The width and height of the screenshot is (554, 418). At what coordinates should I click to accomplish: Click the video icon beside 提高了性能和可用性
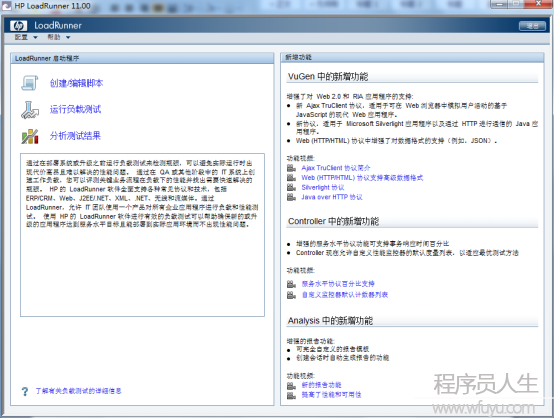[291, 395]
